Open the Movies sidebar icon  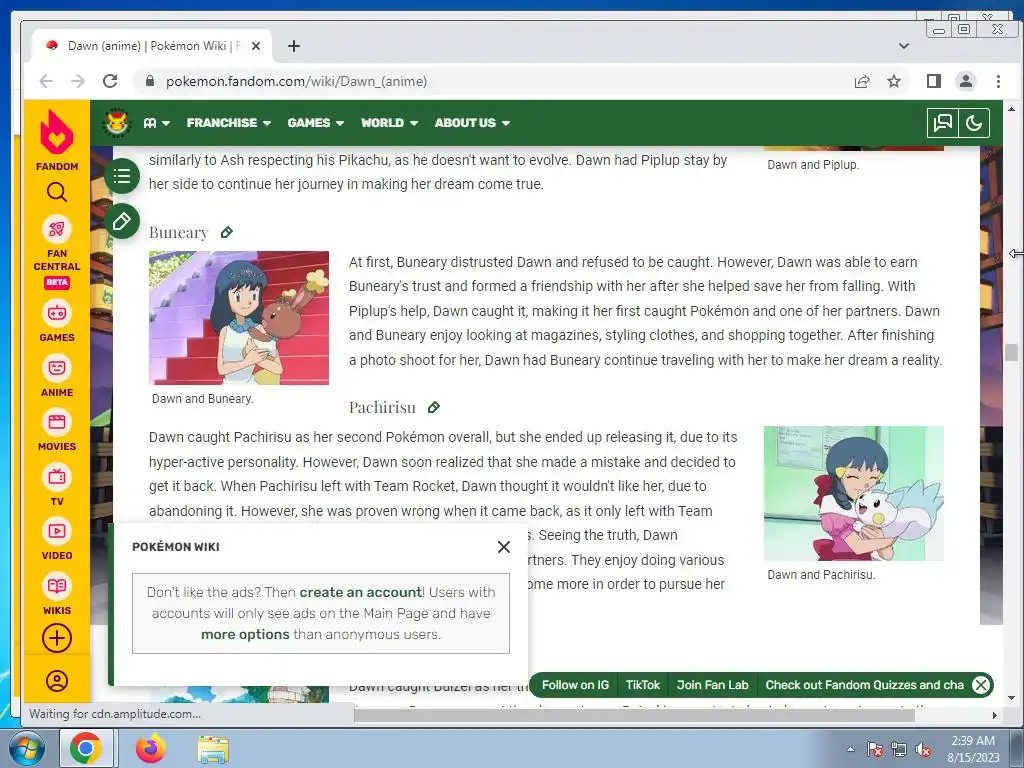point(57,422)
